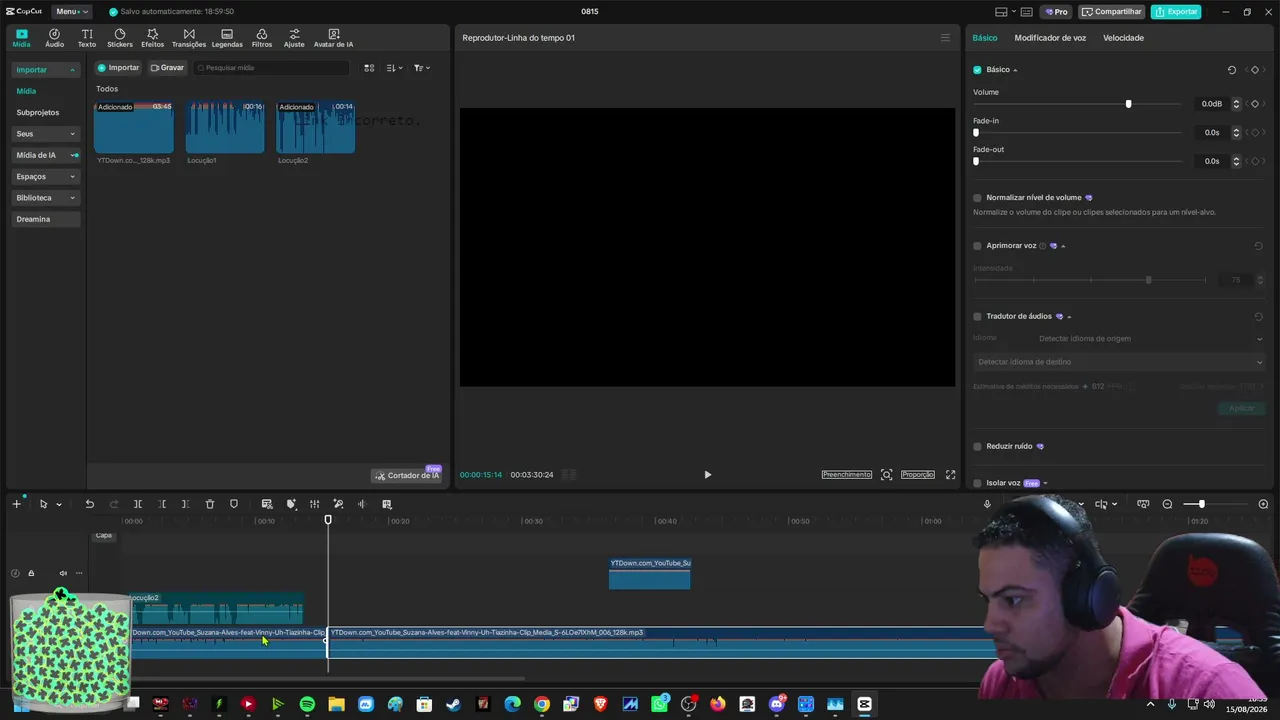Open the Texto tool panel
The width and height of the screenshot is (1280, 720).
pos(87,38)
